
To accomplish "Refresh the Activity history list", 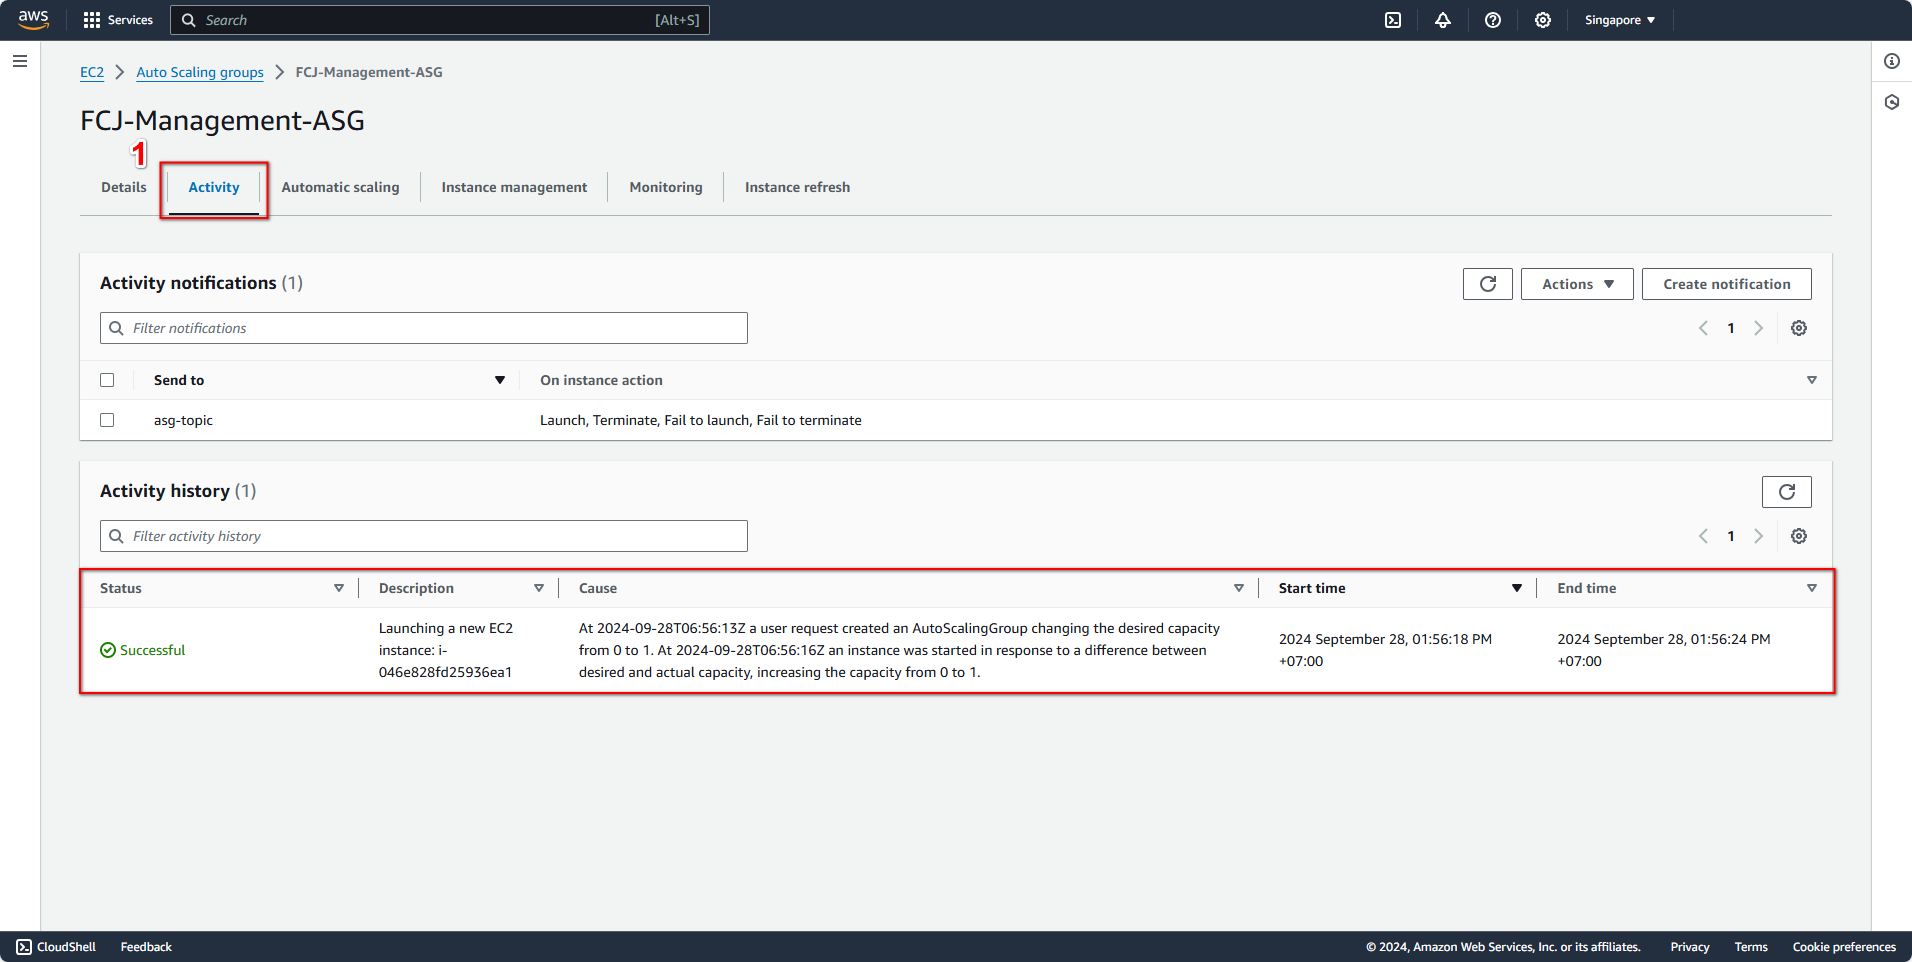I will 1787,492.
